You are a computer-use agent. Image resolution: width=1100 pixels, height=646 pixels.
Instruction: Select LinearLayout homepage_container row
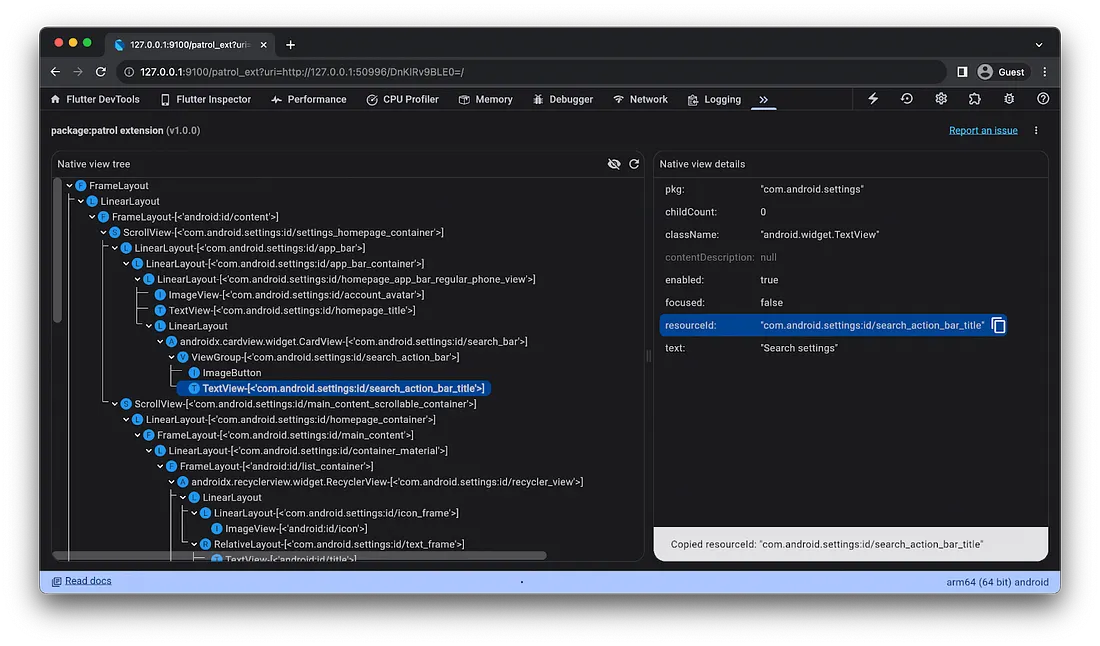point(283,419)
